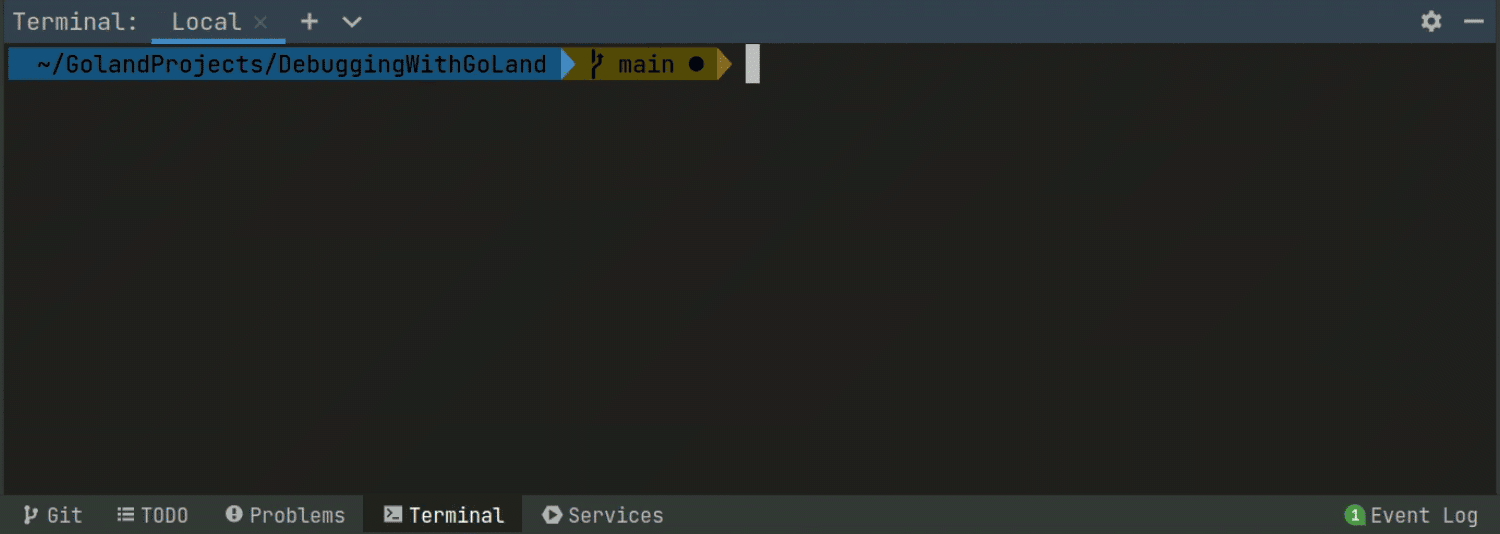Show the TODO tool window
Screen dimensions: 1500x534
click(x=152, y=515)
